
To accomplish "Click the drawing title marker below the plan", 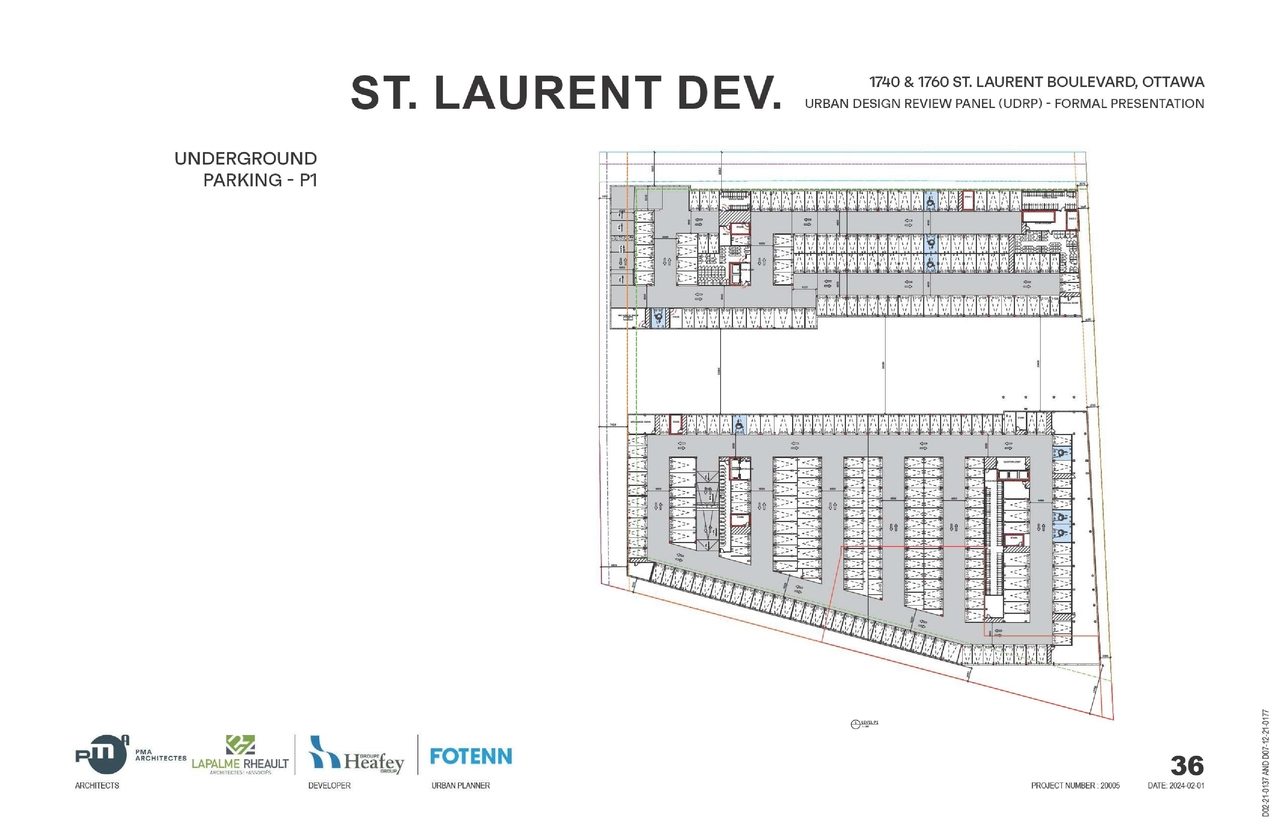I will pos(863,723).
